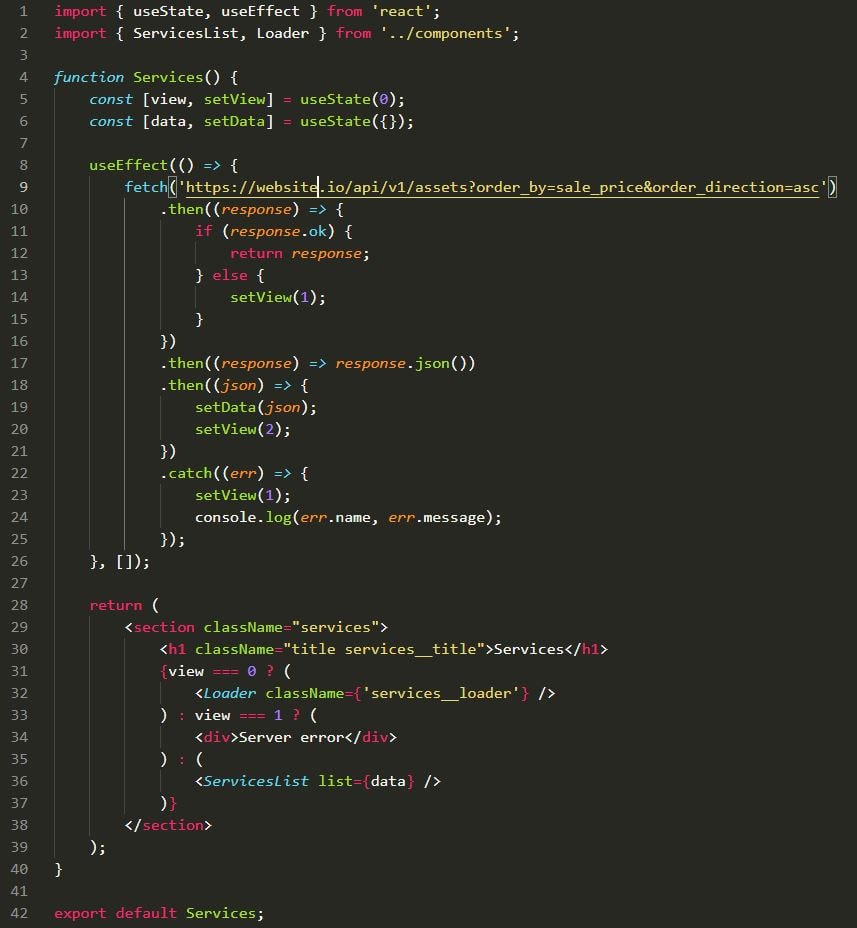Viewport: 857px width, 928px height.
Task: Click line number 1 in the gutter
Action: (x=23, y=11)
